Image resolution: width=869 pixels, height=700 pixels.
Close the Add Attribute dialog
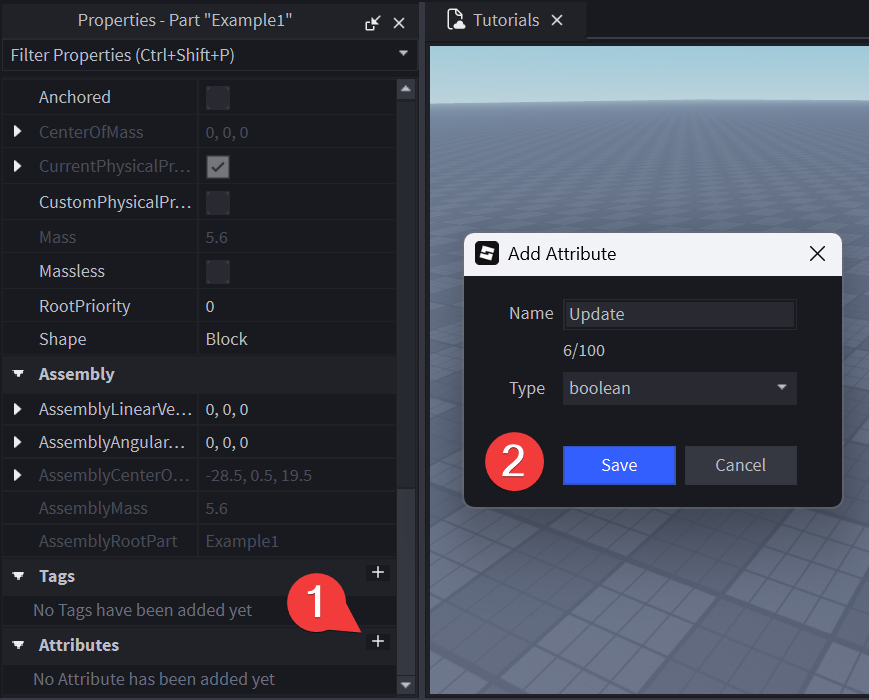coord(817,254)
